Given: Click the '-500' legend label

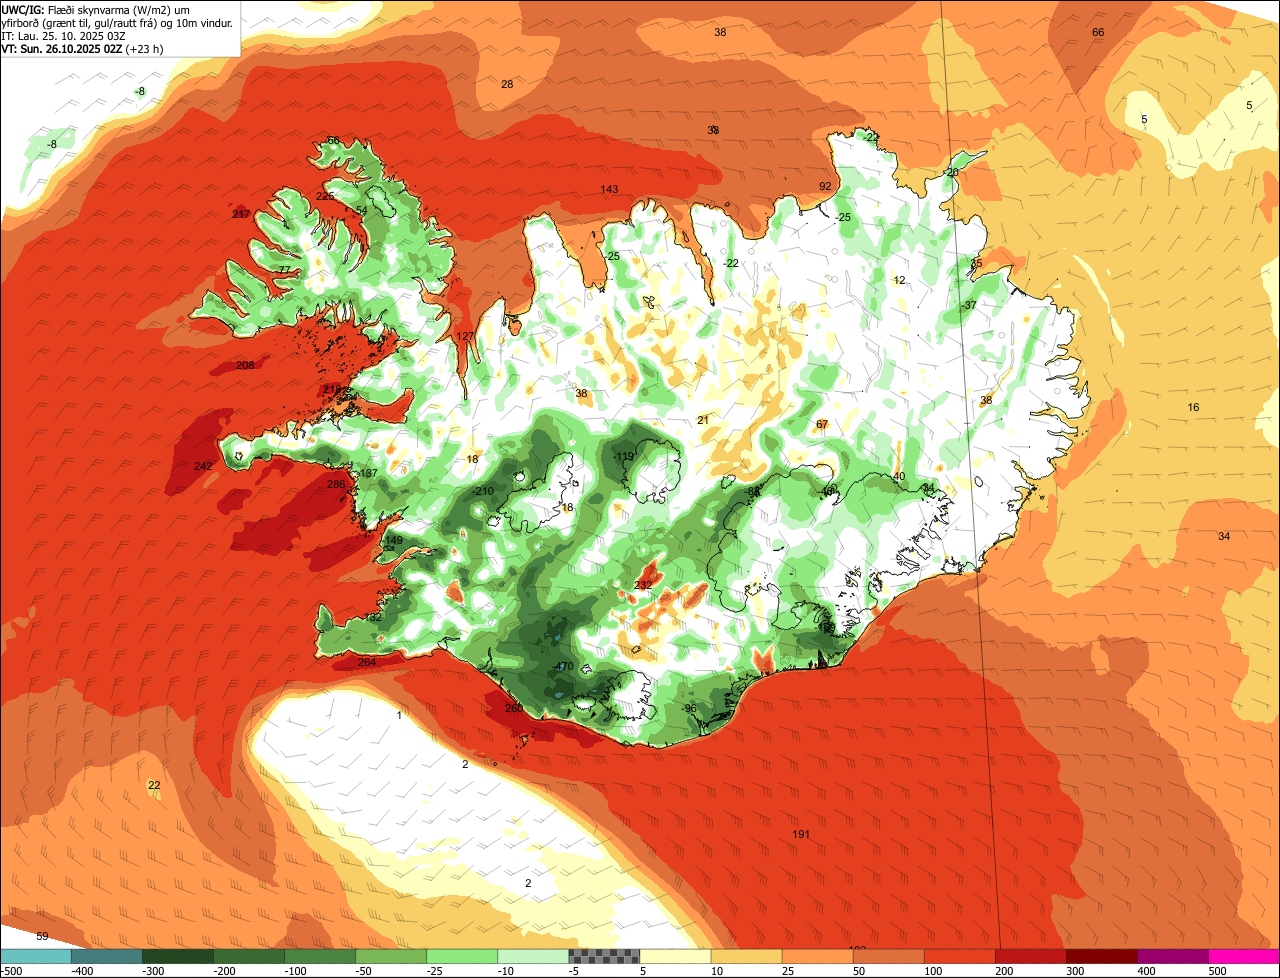Looking at the screenshot, I should coord(12,971).
